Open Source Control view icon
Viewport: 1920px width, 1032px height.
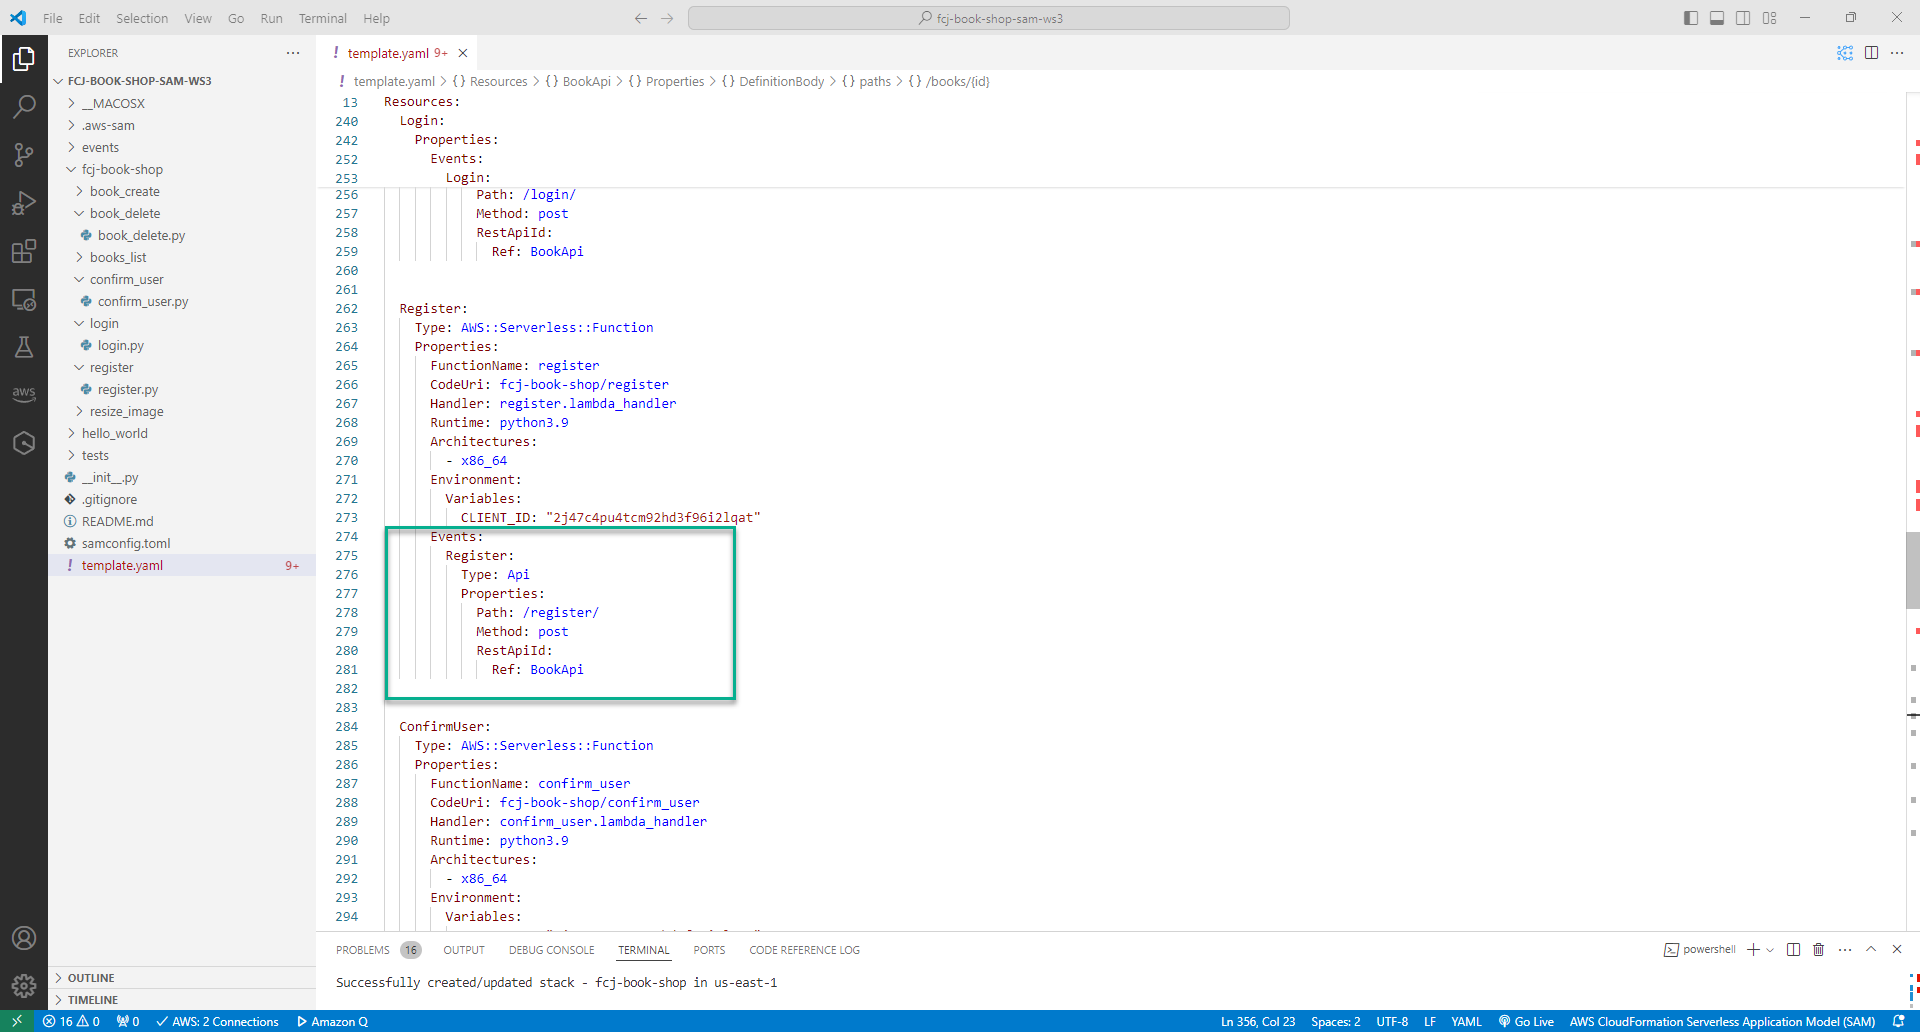pos(24,154)
